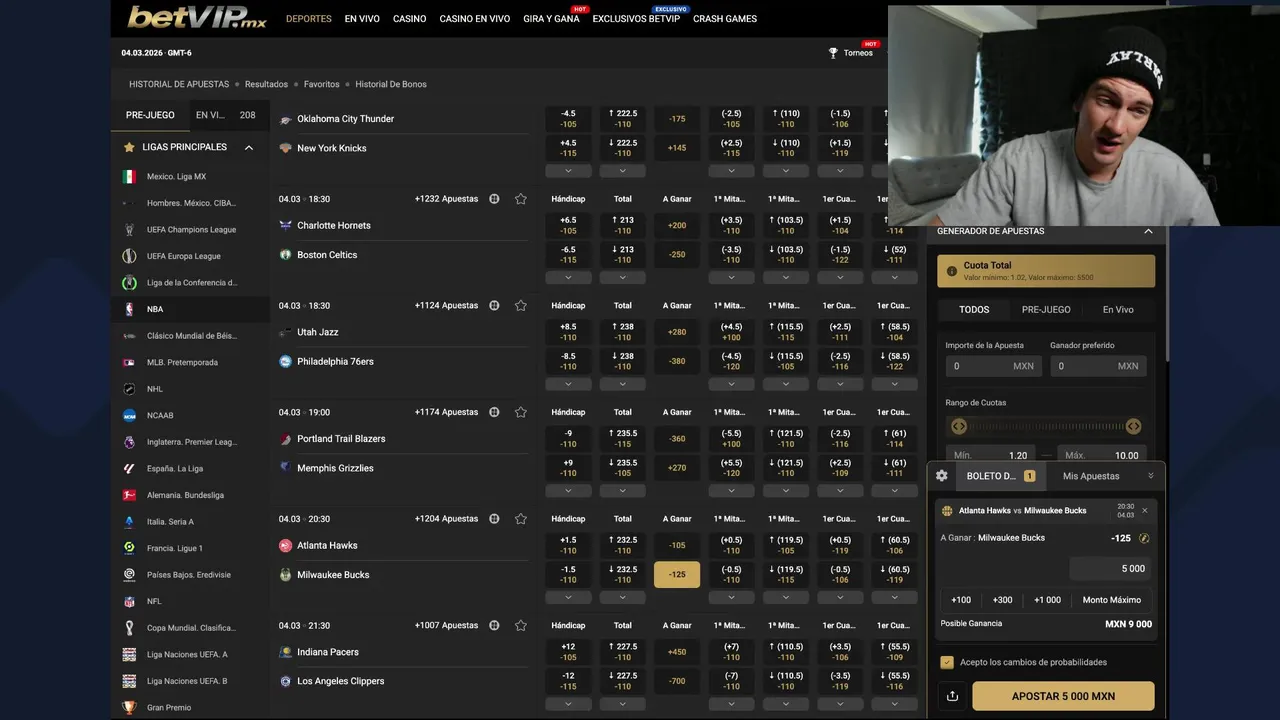Click APOSTAR 5 000 MXN button
This screenshot has width=1280, height=720.
1063,696
